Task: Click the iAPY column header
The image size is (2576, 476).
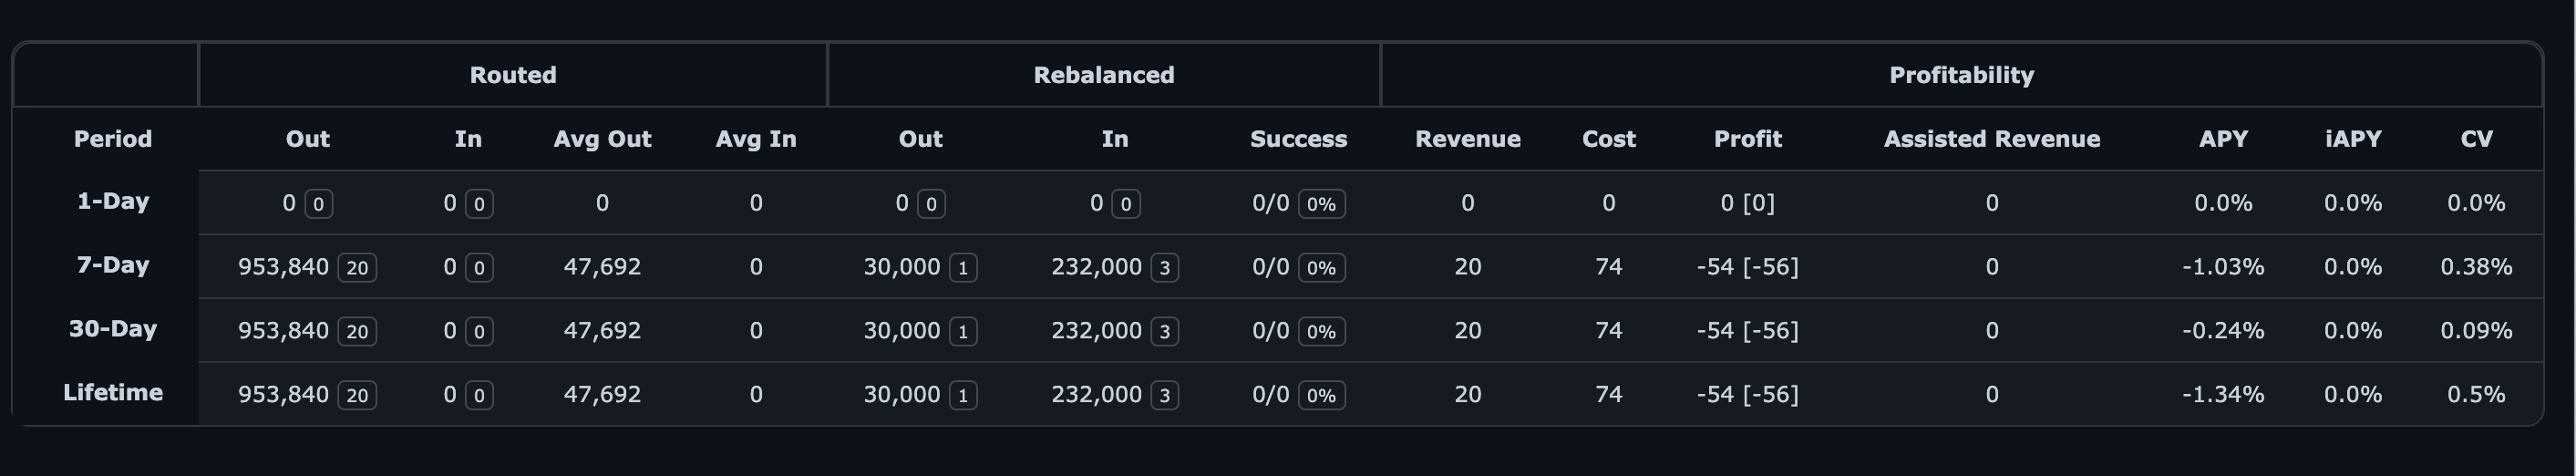Action: pyautogui.click(x=2352, y=139)
